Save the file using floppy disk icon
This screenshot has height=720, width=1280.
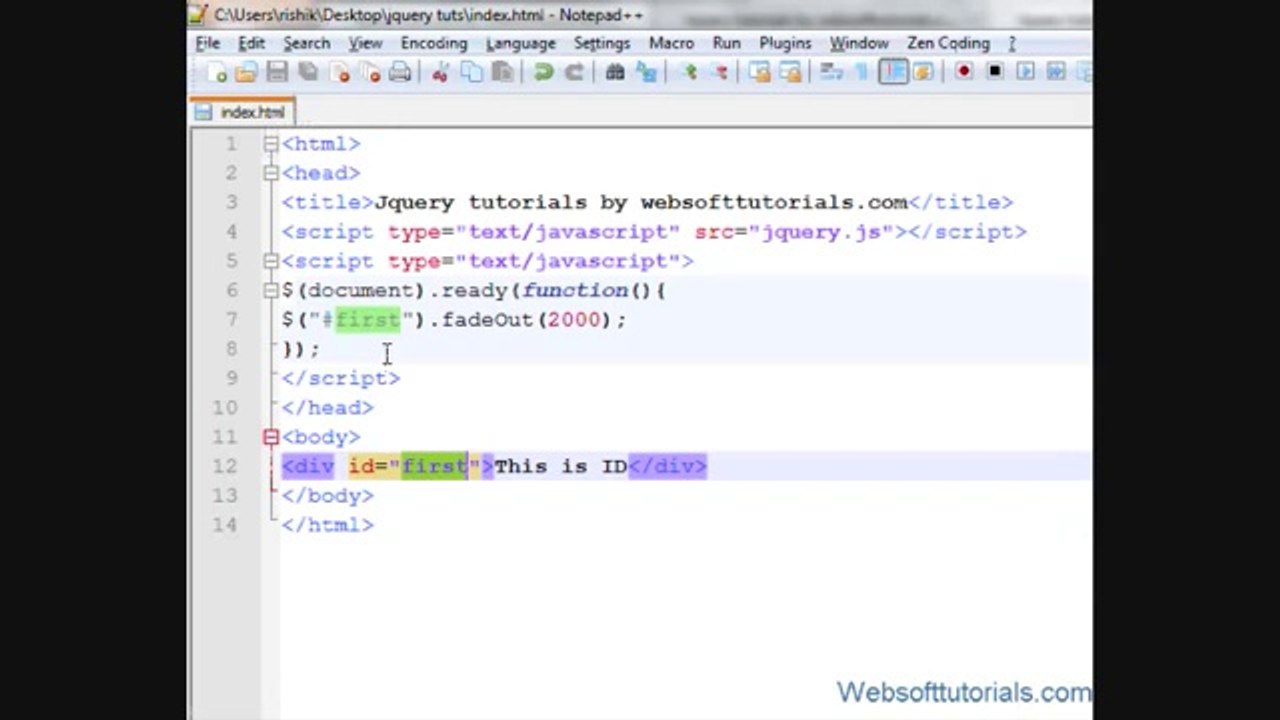pos(277,72)
